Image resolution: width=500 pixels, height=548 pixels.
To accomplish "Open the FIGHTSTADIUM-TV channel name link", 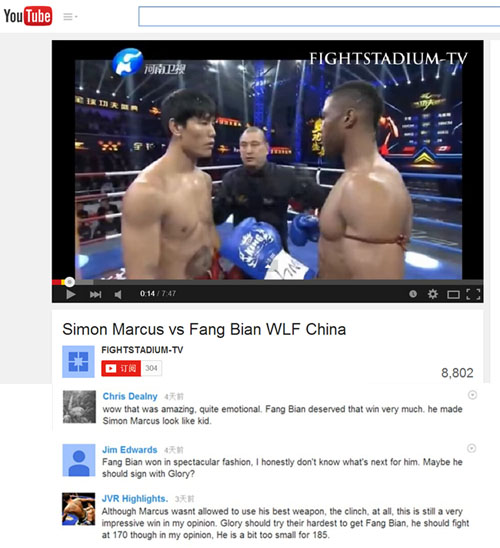I will tap(142, 350).
